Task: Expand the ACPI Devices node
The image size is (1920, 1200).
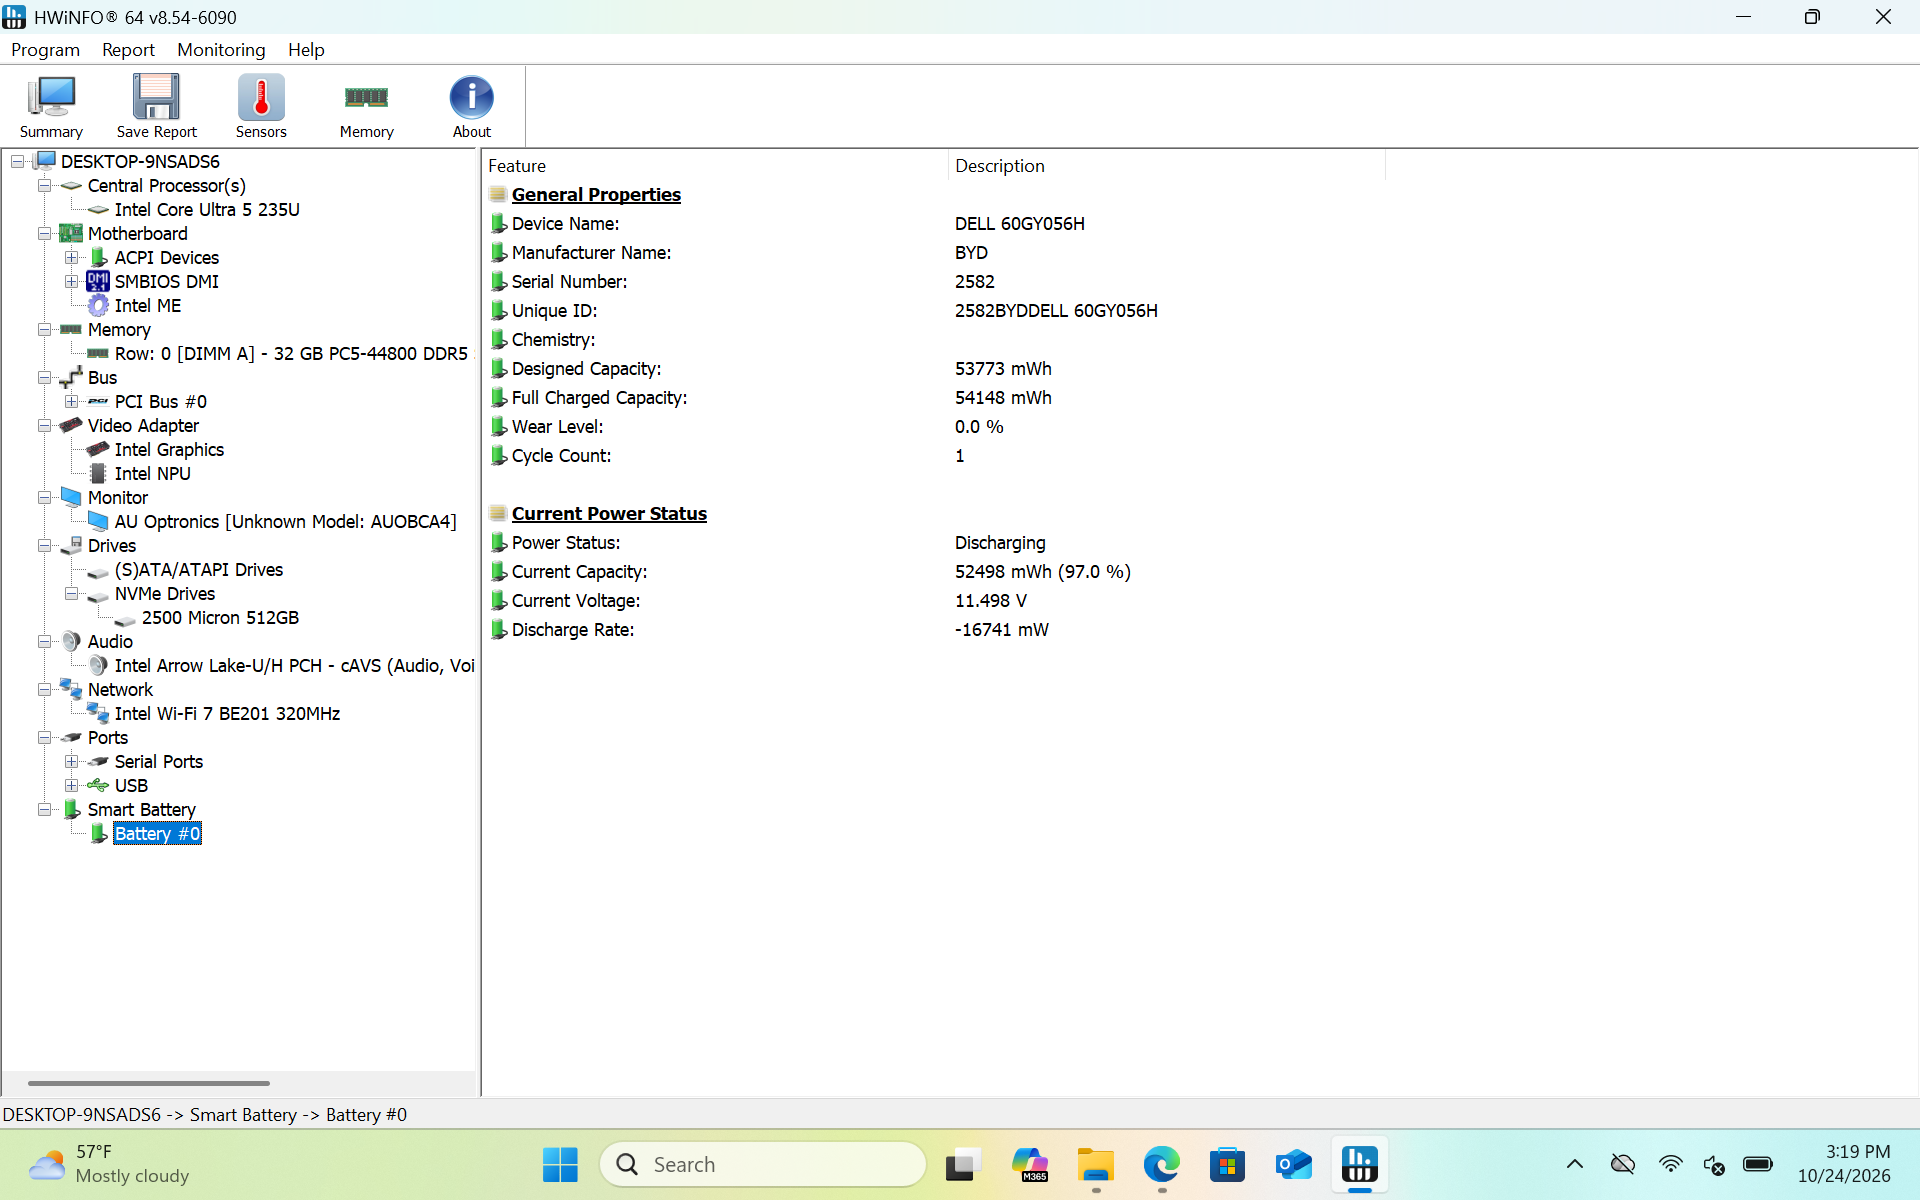Action: click(x=72, y=258)
